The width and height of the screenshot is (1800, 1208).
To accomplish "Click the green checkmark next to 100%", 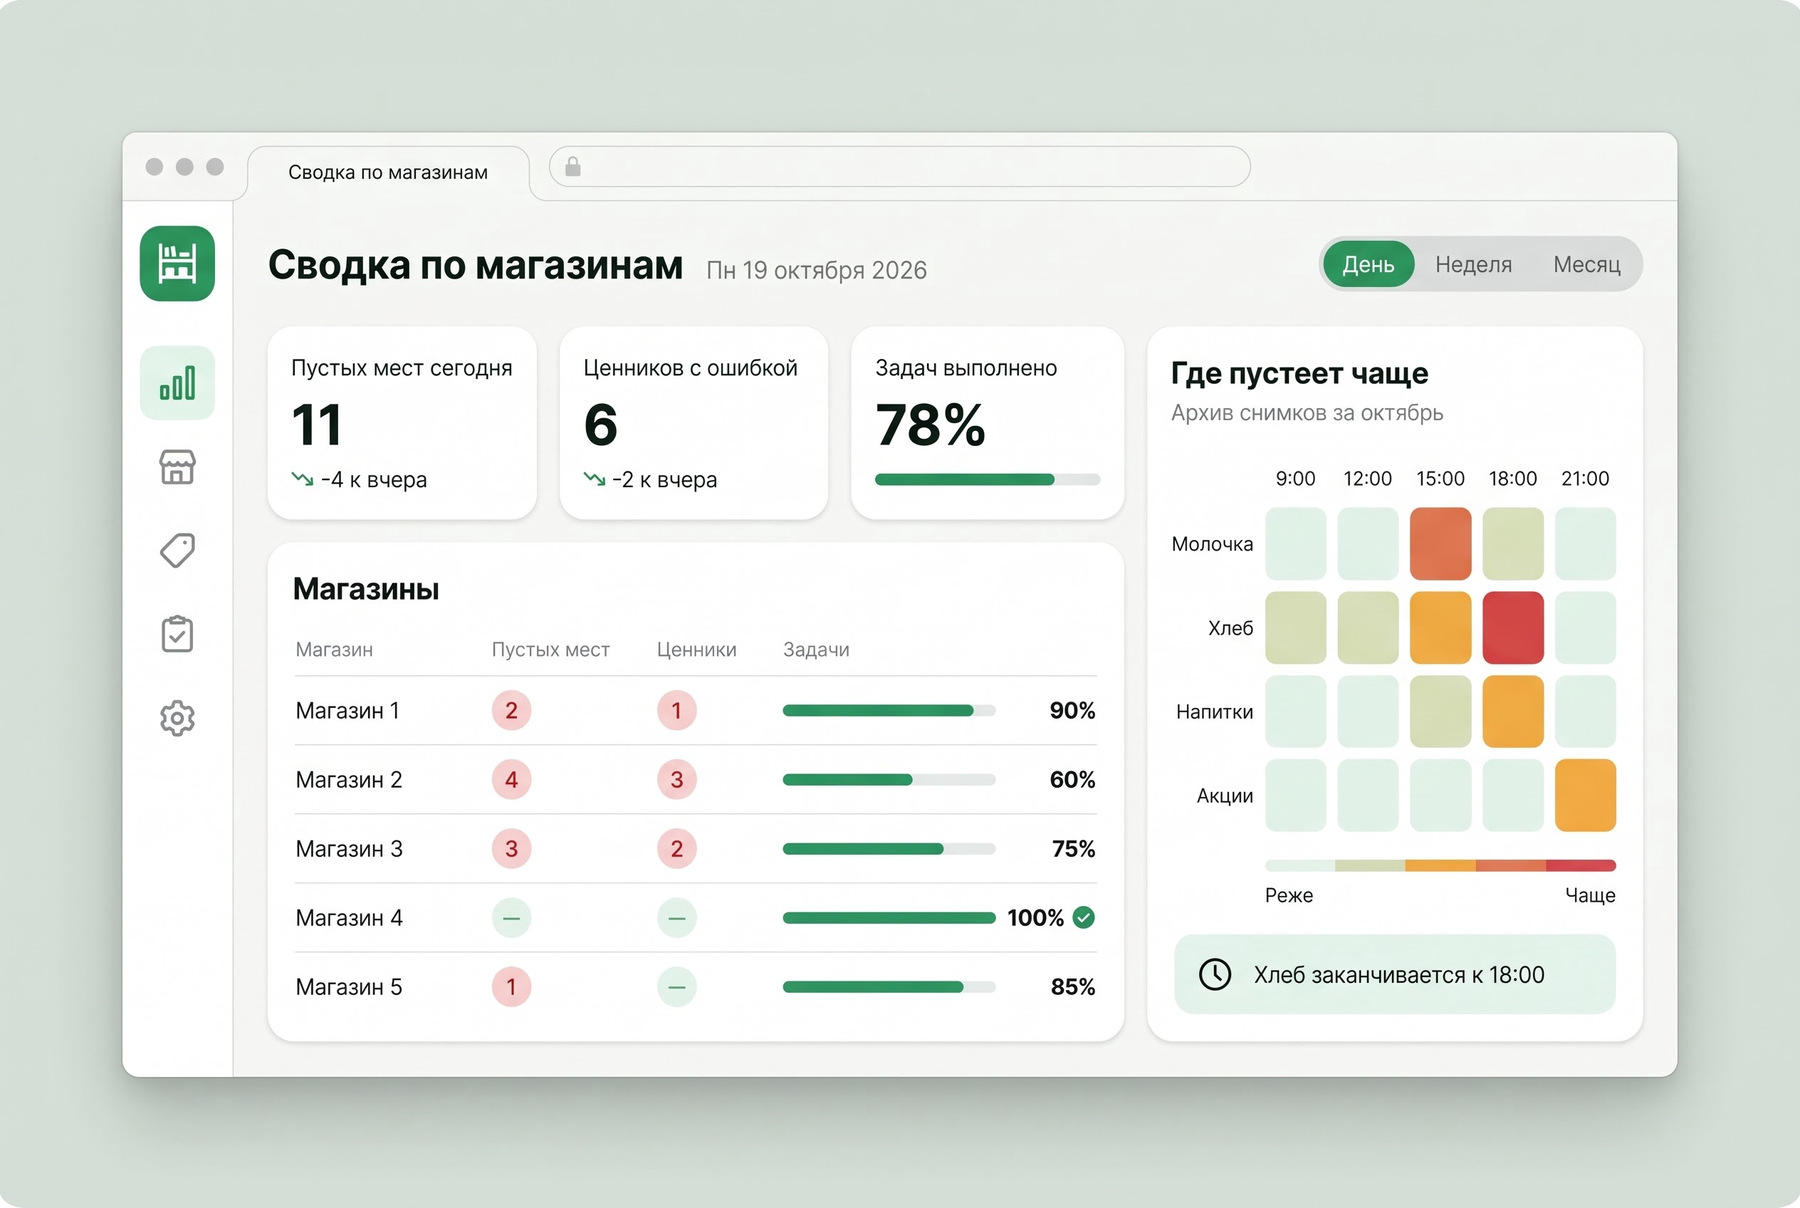I will [1084, 917].
